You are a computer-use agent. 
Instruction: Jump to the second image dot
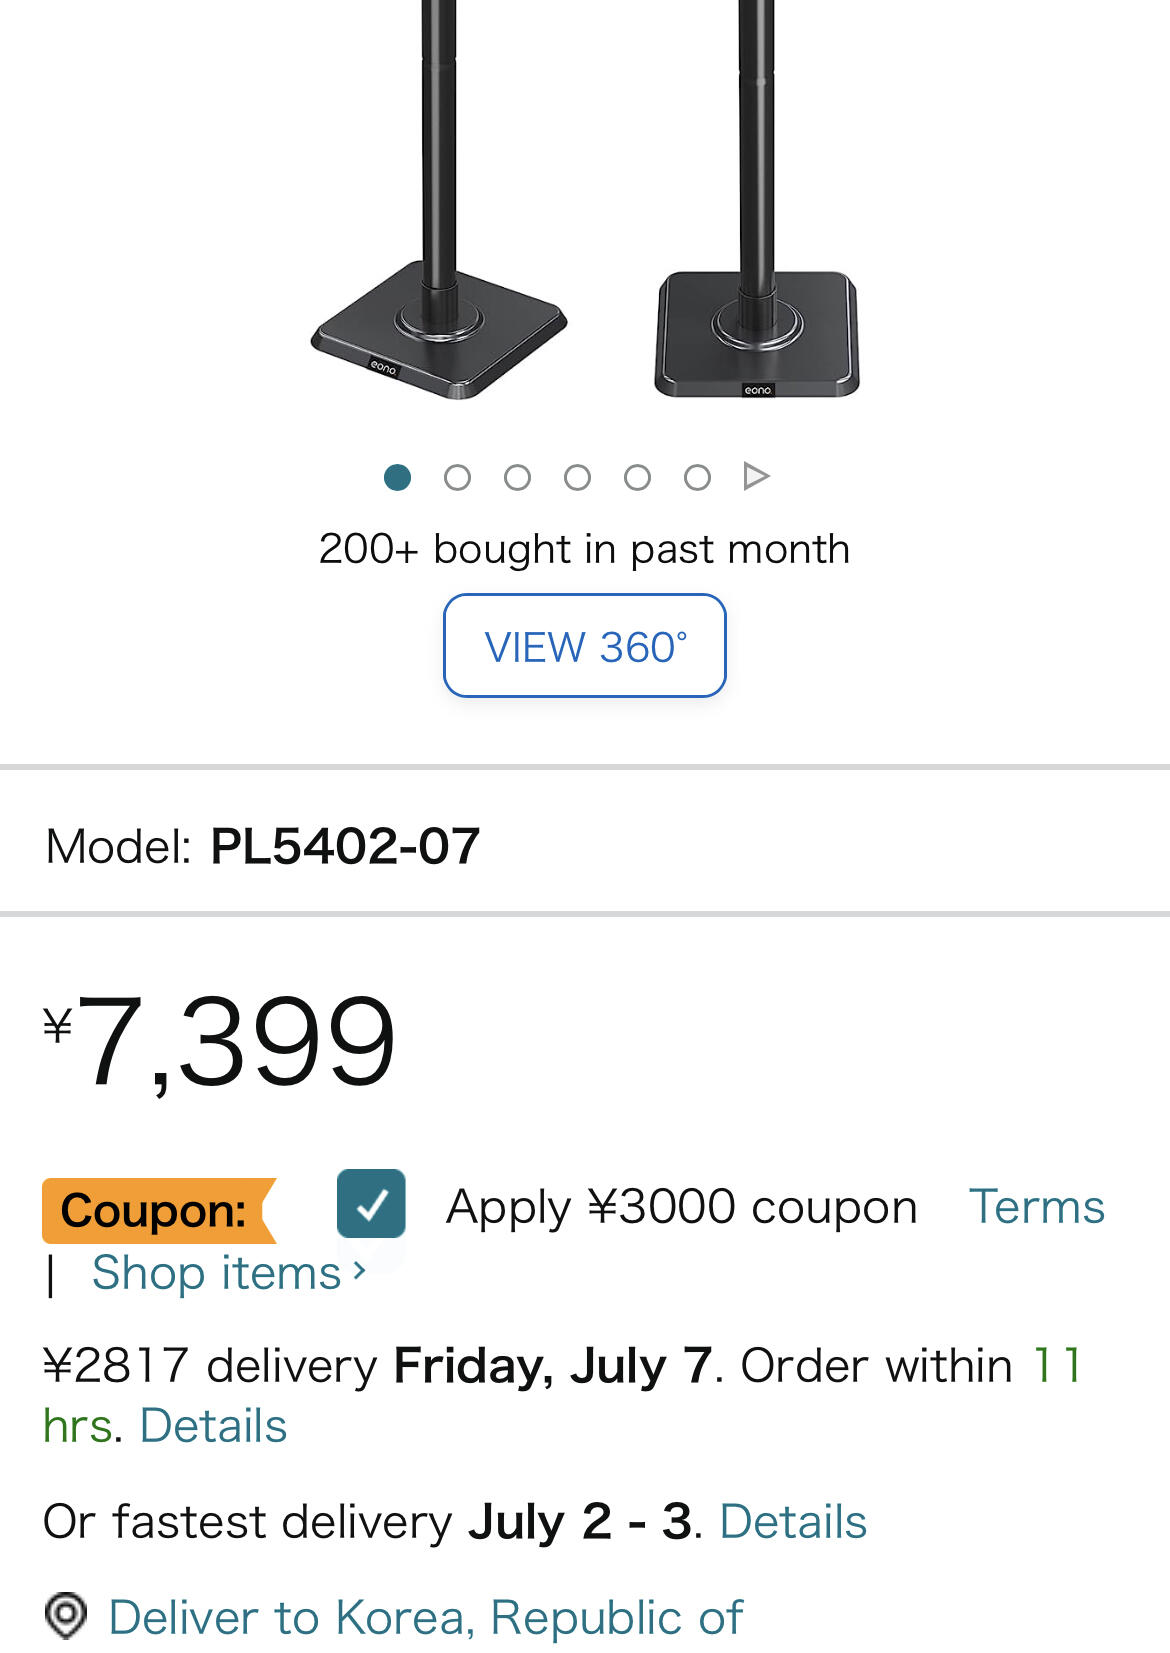tap(457, 477)
